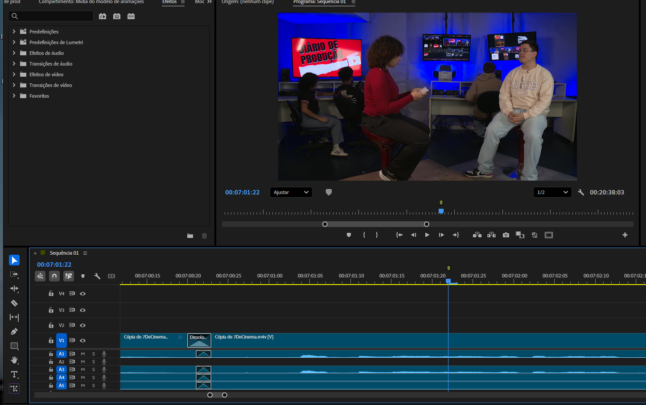Choose the Type text tool
646x405 pixels.
[14, 374]
